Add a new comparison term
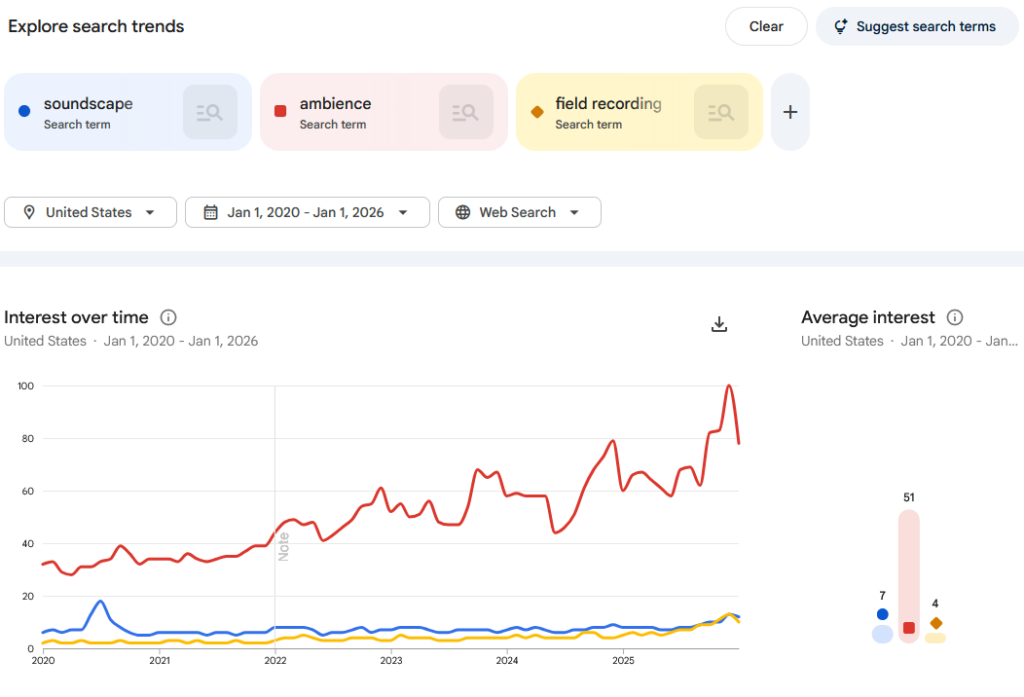Image resolution: width=1024 pixels, height=697 pixels. pyautogui.click(x=790, y=112)
